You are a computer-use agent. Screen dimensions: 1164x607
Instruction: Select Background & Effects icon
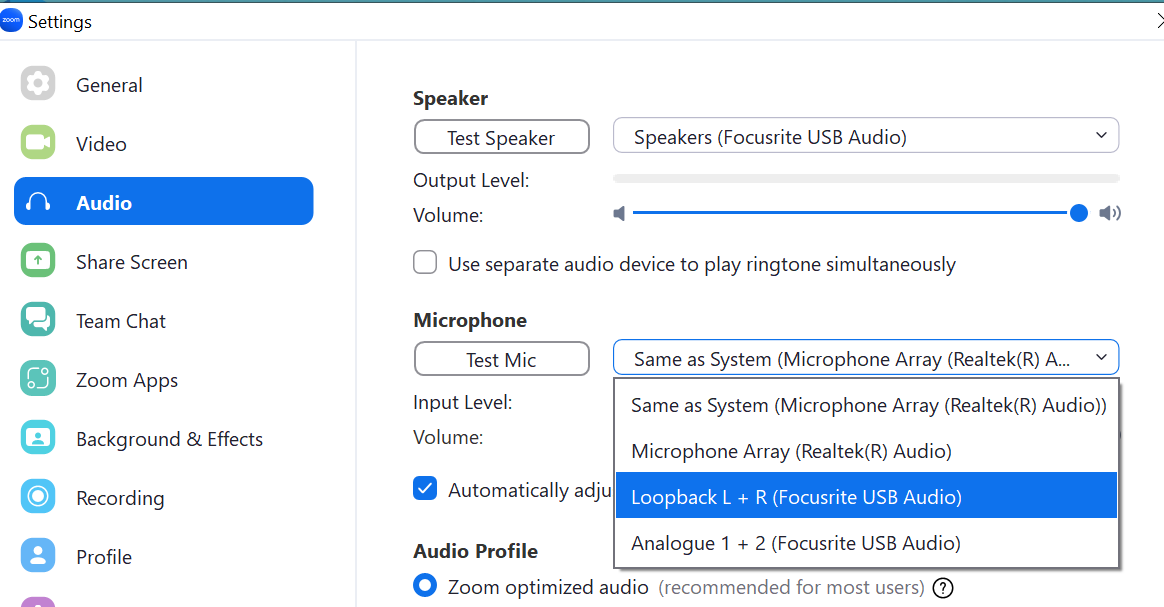click(x=38, y=438)
